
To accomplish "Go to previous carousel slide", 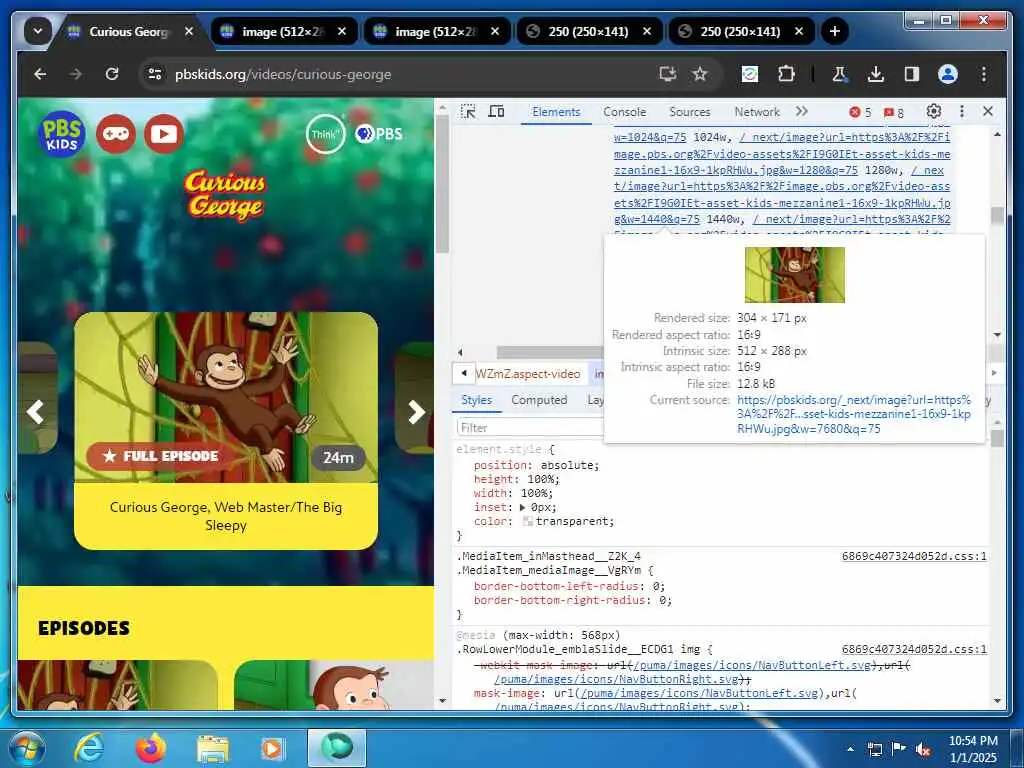I will 35,411.
